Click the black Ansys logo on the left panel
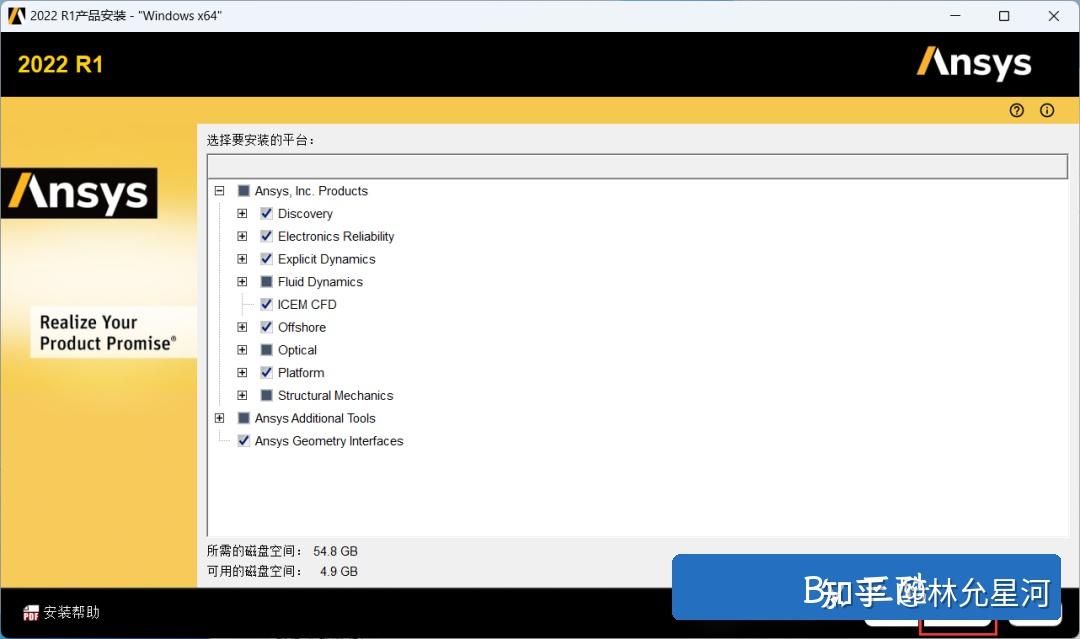 click(x=80, y=193)
